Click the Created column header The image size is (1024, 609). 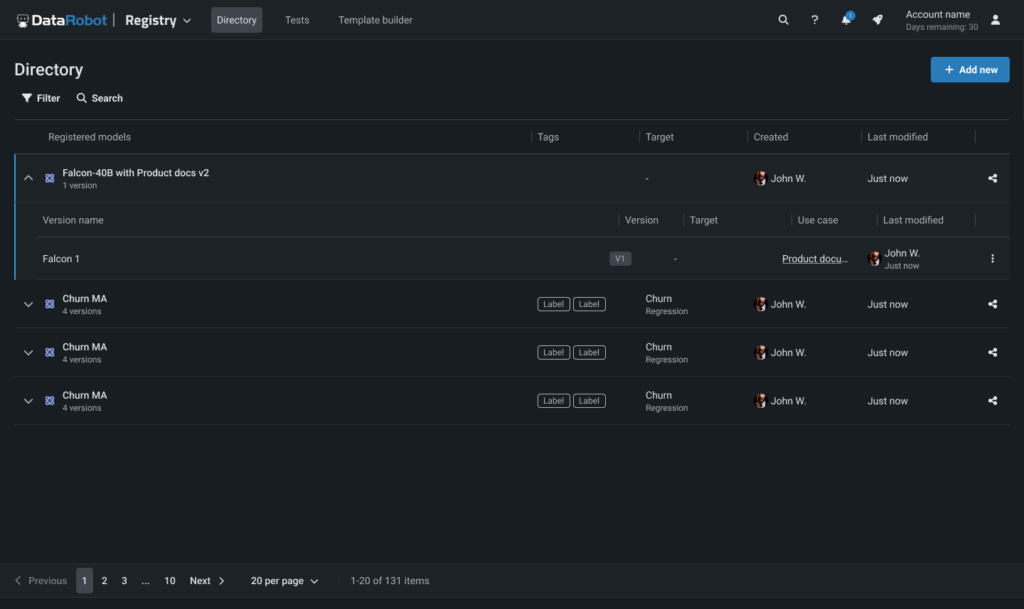click(x=771, y=137)
